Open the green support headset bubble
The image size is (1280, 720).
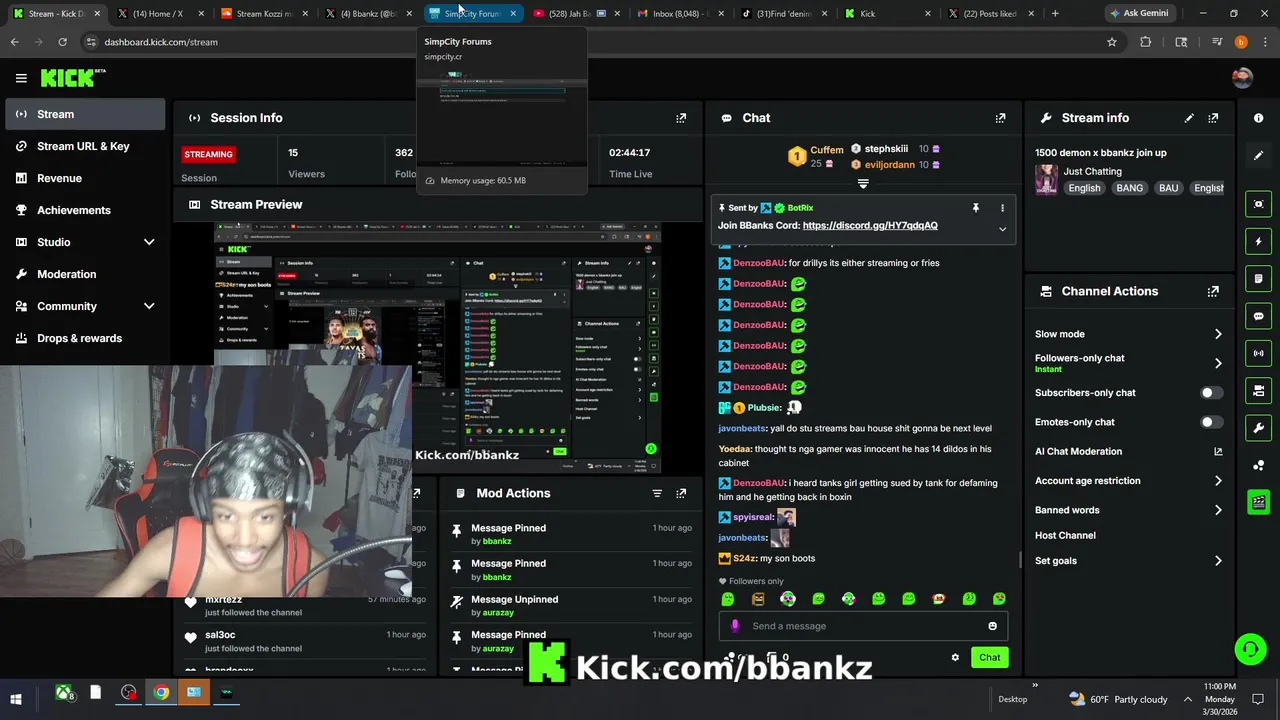coord(1250,650)
